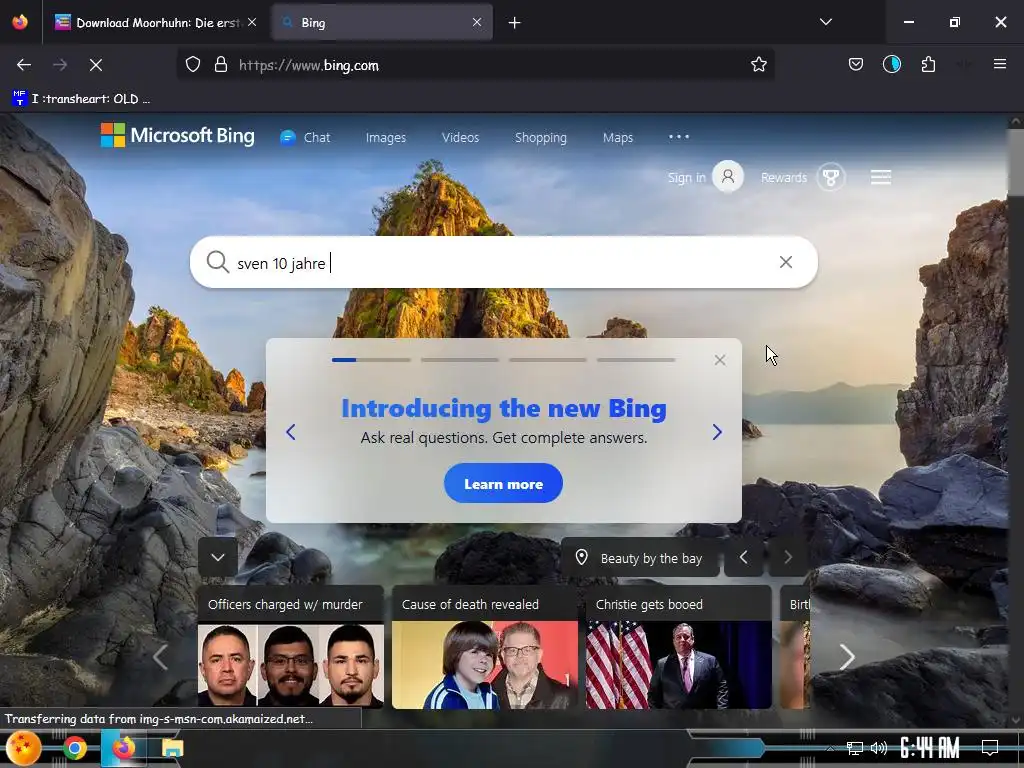Click the Sign in link

tap(686, 178)
